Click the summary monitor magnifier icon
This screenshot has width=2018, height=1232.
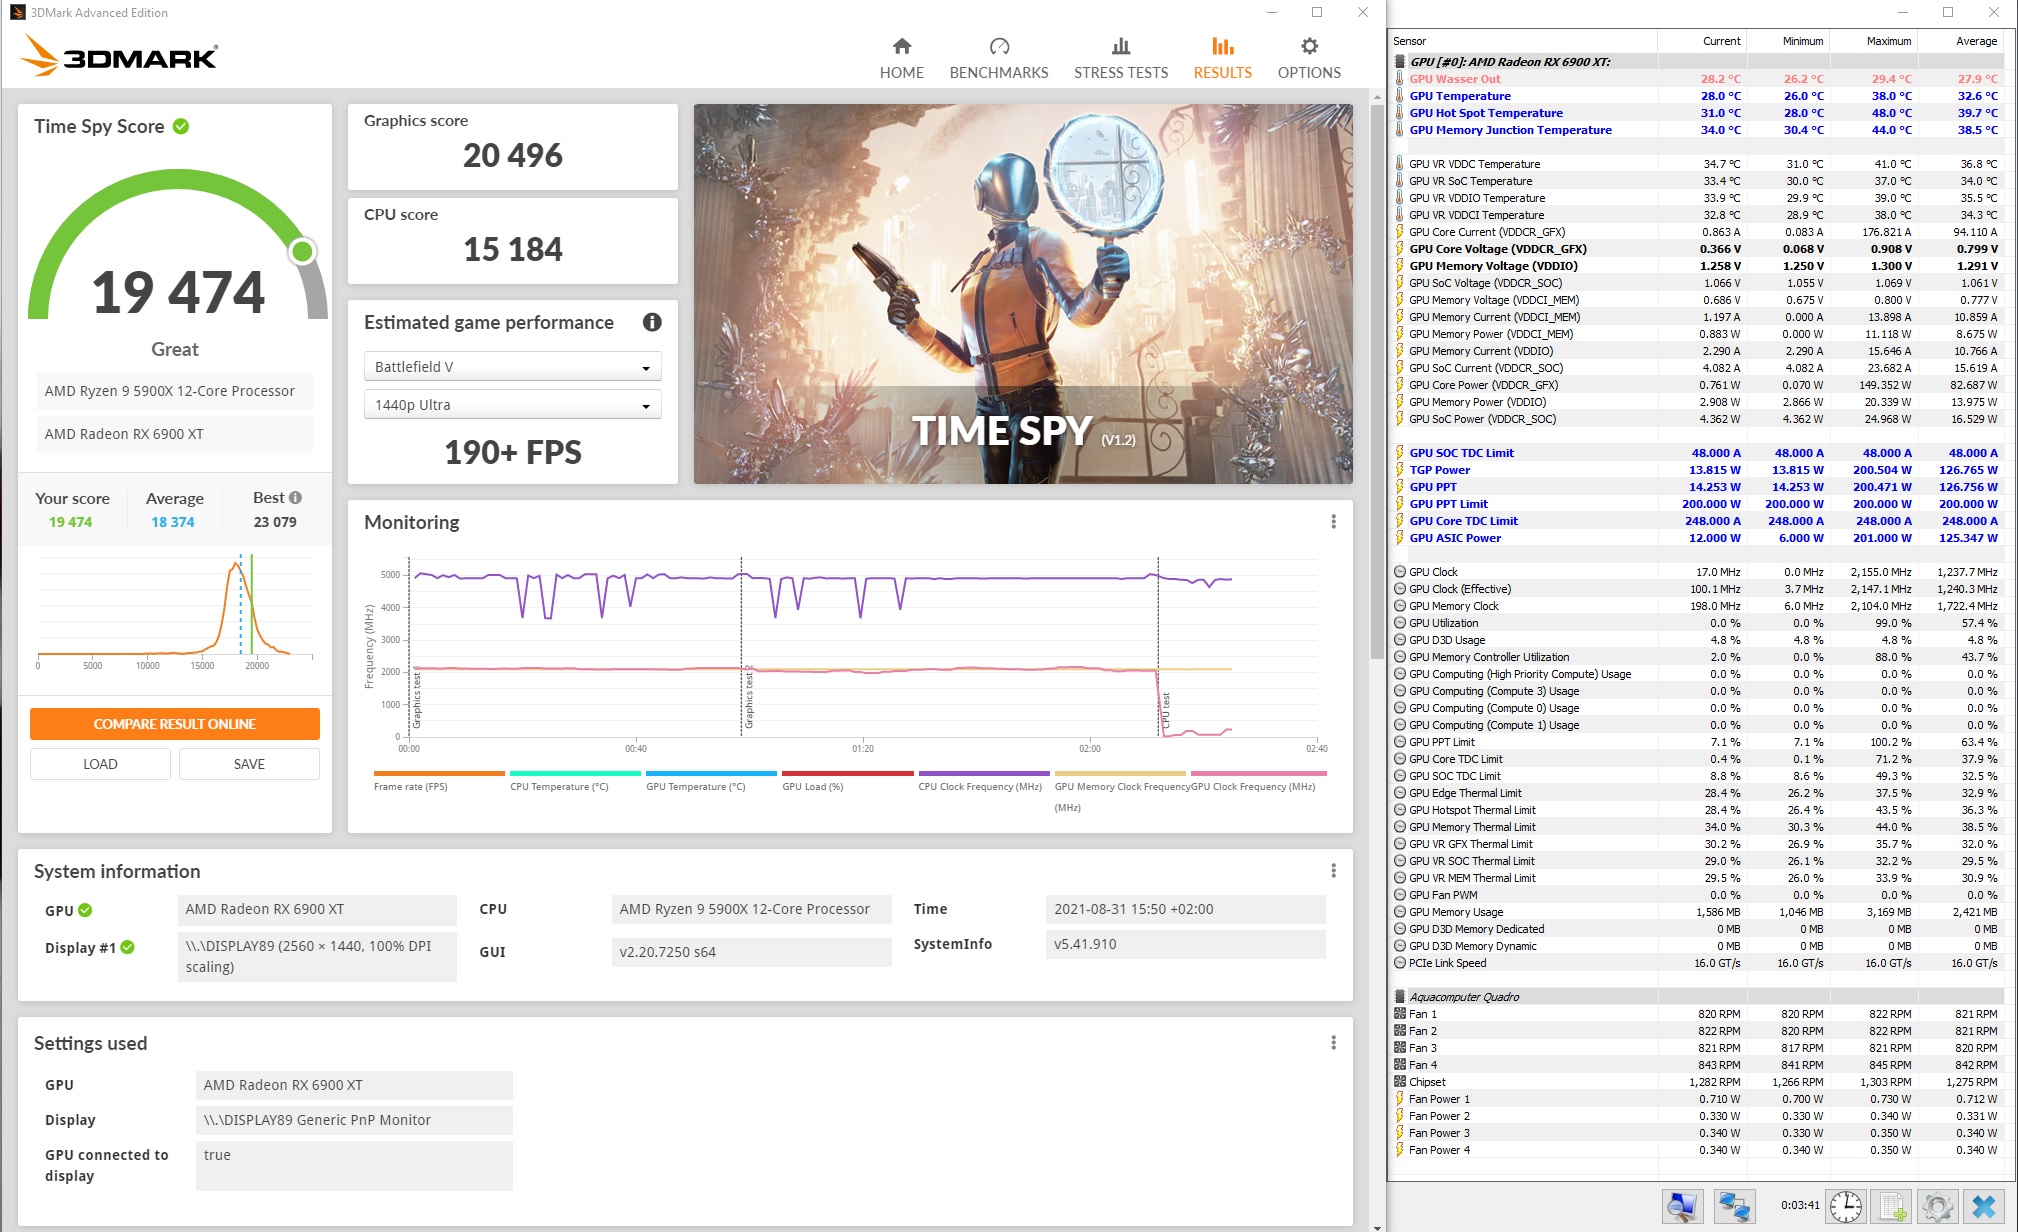pos(1682,1206)
